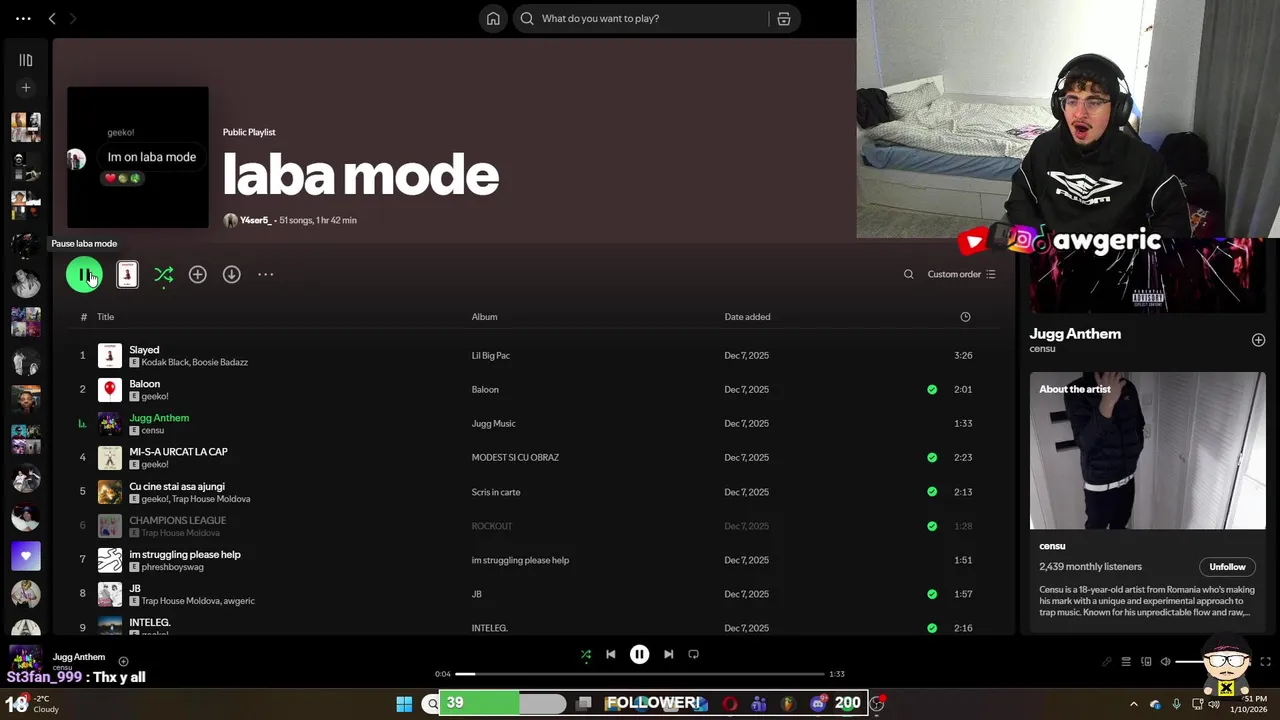1280x720 pixels.
Task: Toggle saved checkmark for INTELEG.
Action: pyautogui.click(x=932, y=628)
